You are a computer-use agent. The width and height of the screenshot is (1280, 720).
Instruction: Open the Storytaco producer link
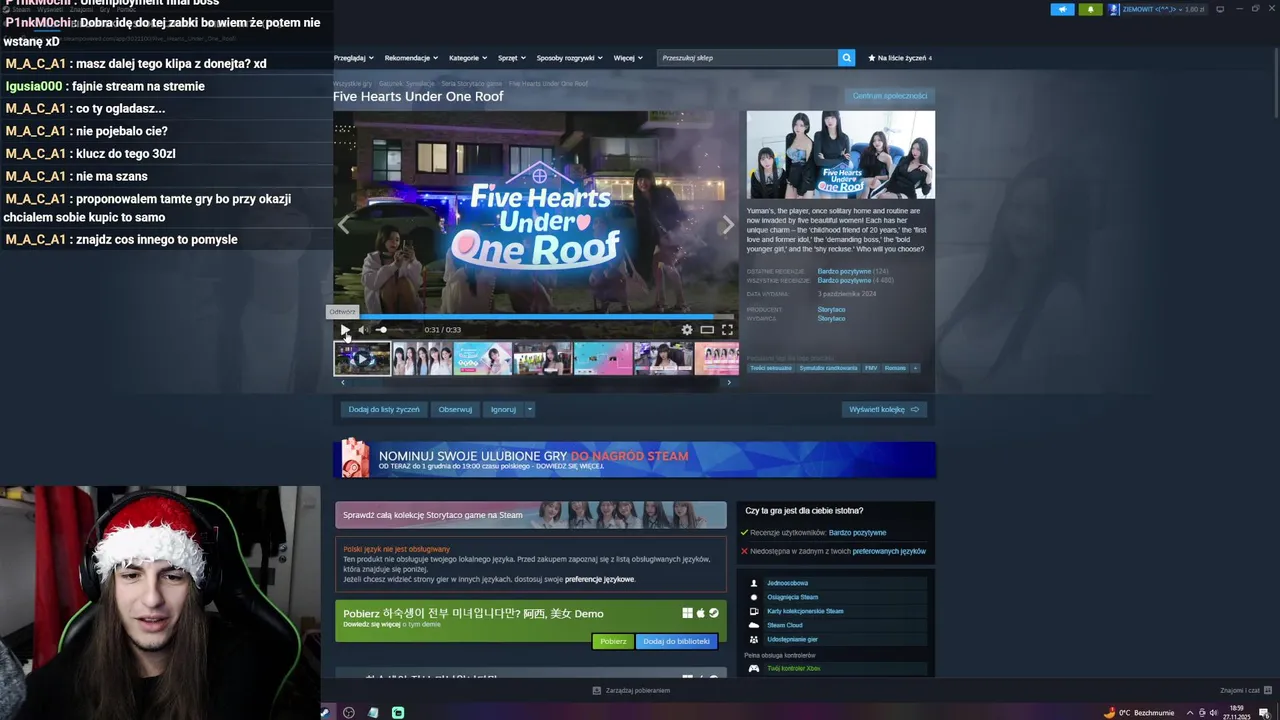coord(831,310)
